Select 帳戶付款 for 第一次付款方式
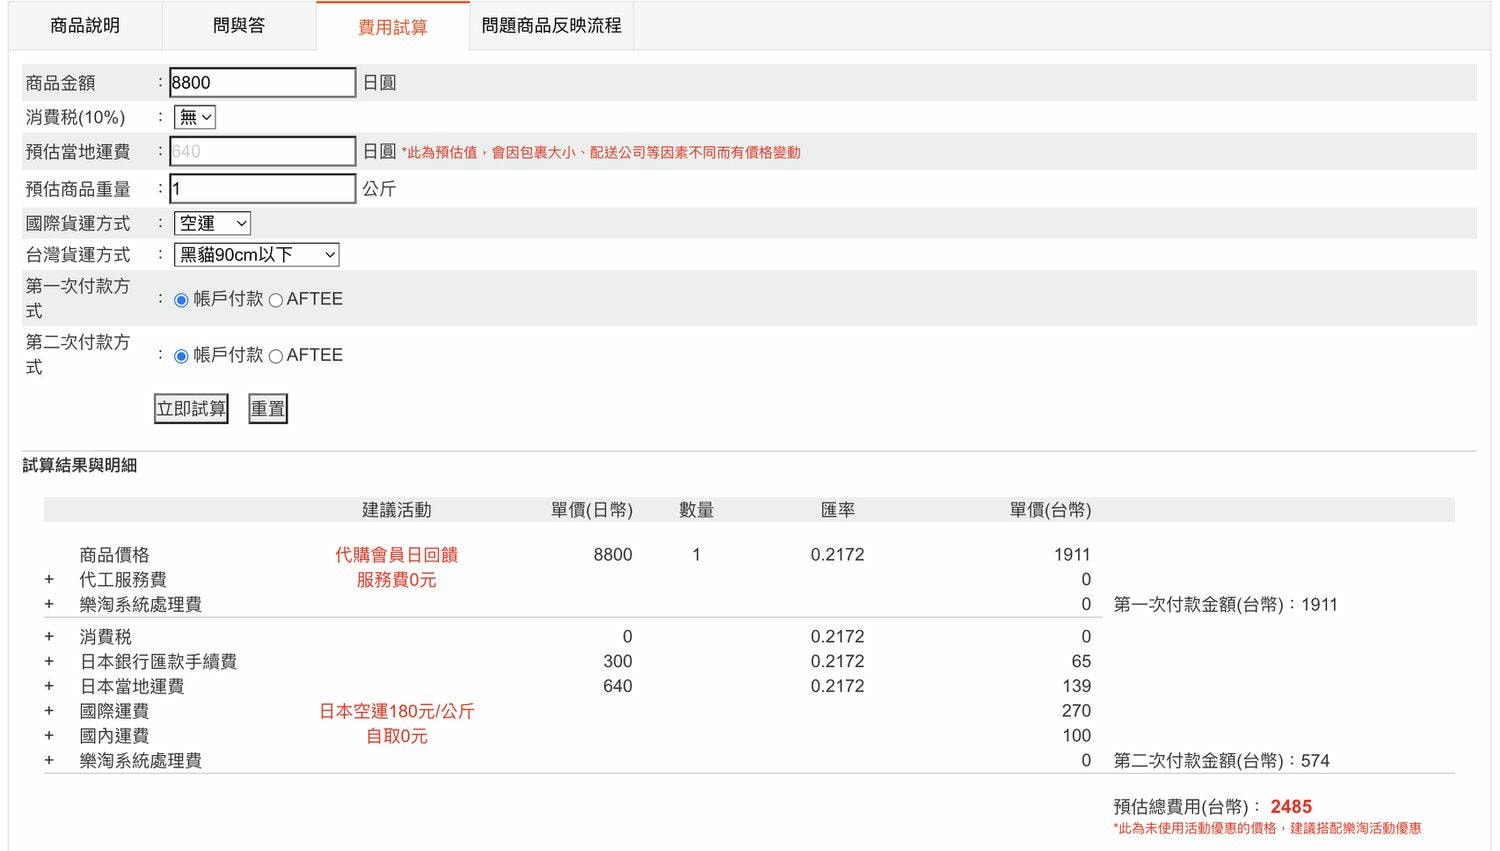The width and height of the screenshot is (1500, 851). tap(181, 300)
